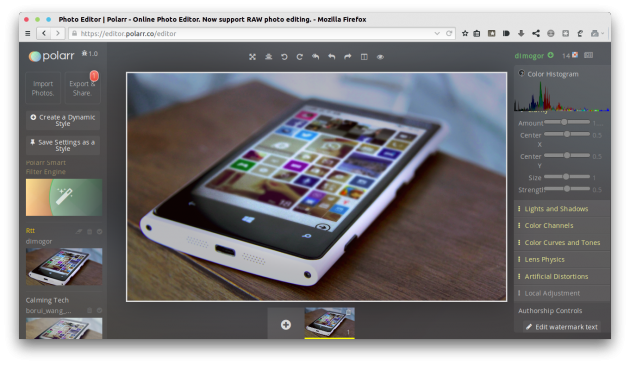
Task: Redo the edit with forward arrow
Action: tap(348, 57)
